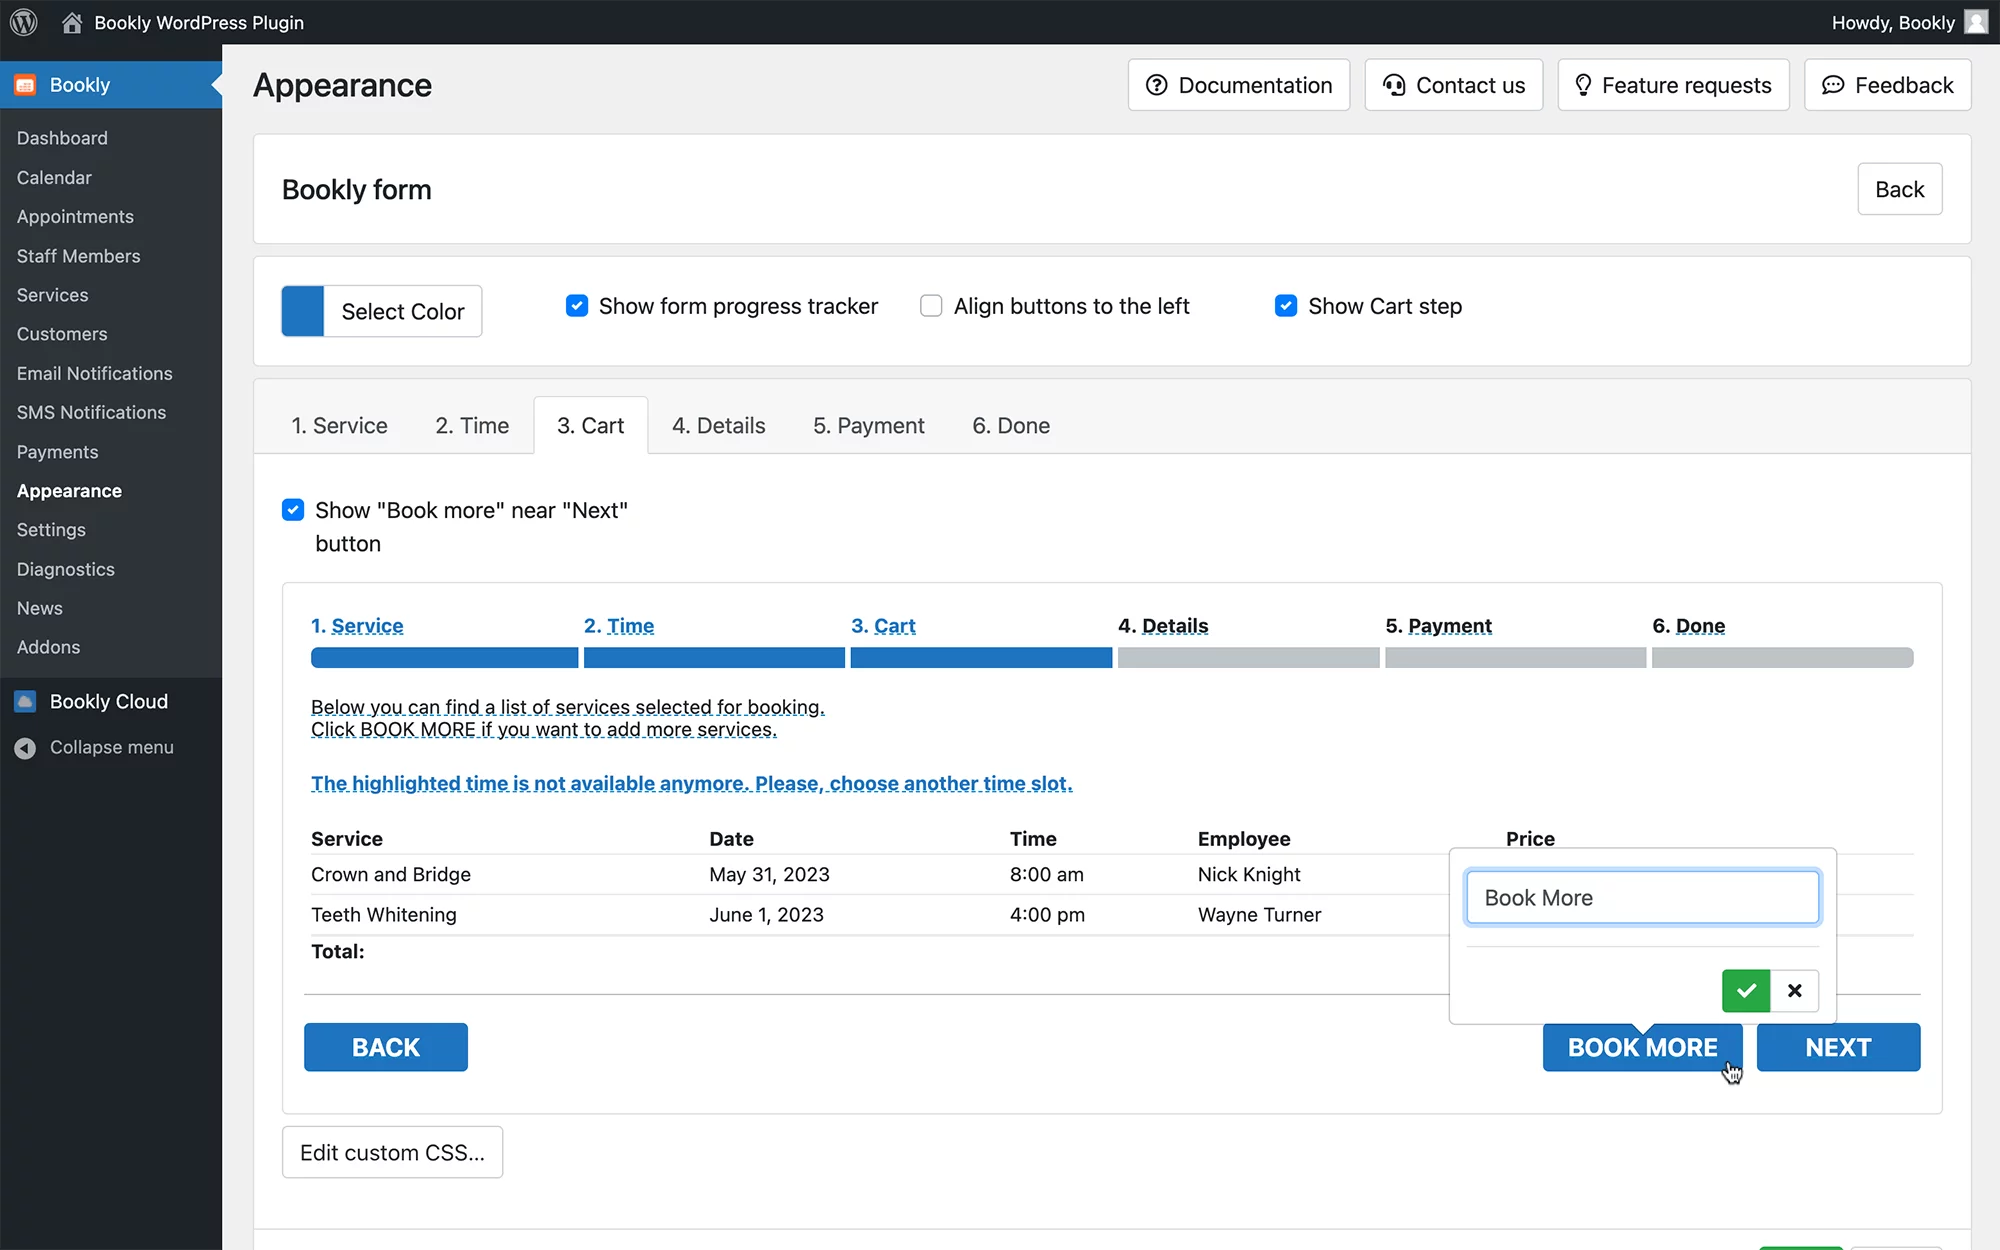Toggle the Show Cart step checkbox

point(1286,306)
